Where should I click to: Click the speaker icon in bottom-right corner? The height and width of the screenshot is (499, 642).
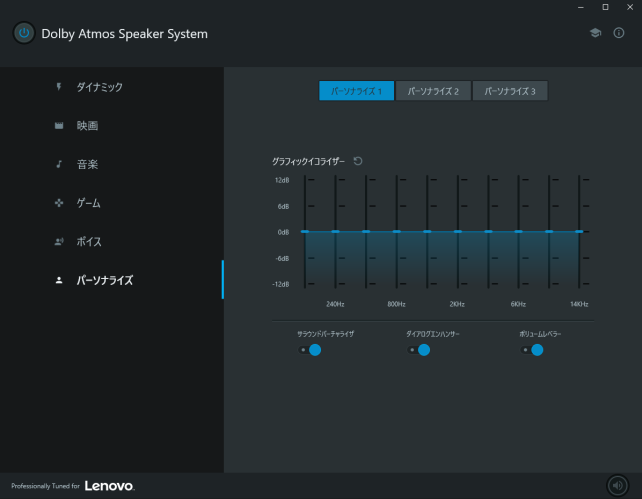coord(618,486)
